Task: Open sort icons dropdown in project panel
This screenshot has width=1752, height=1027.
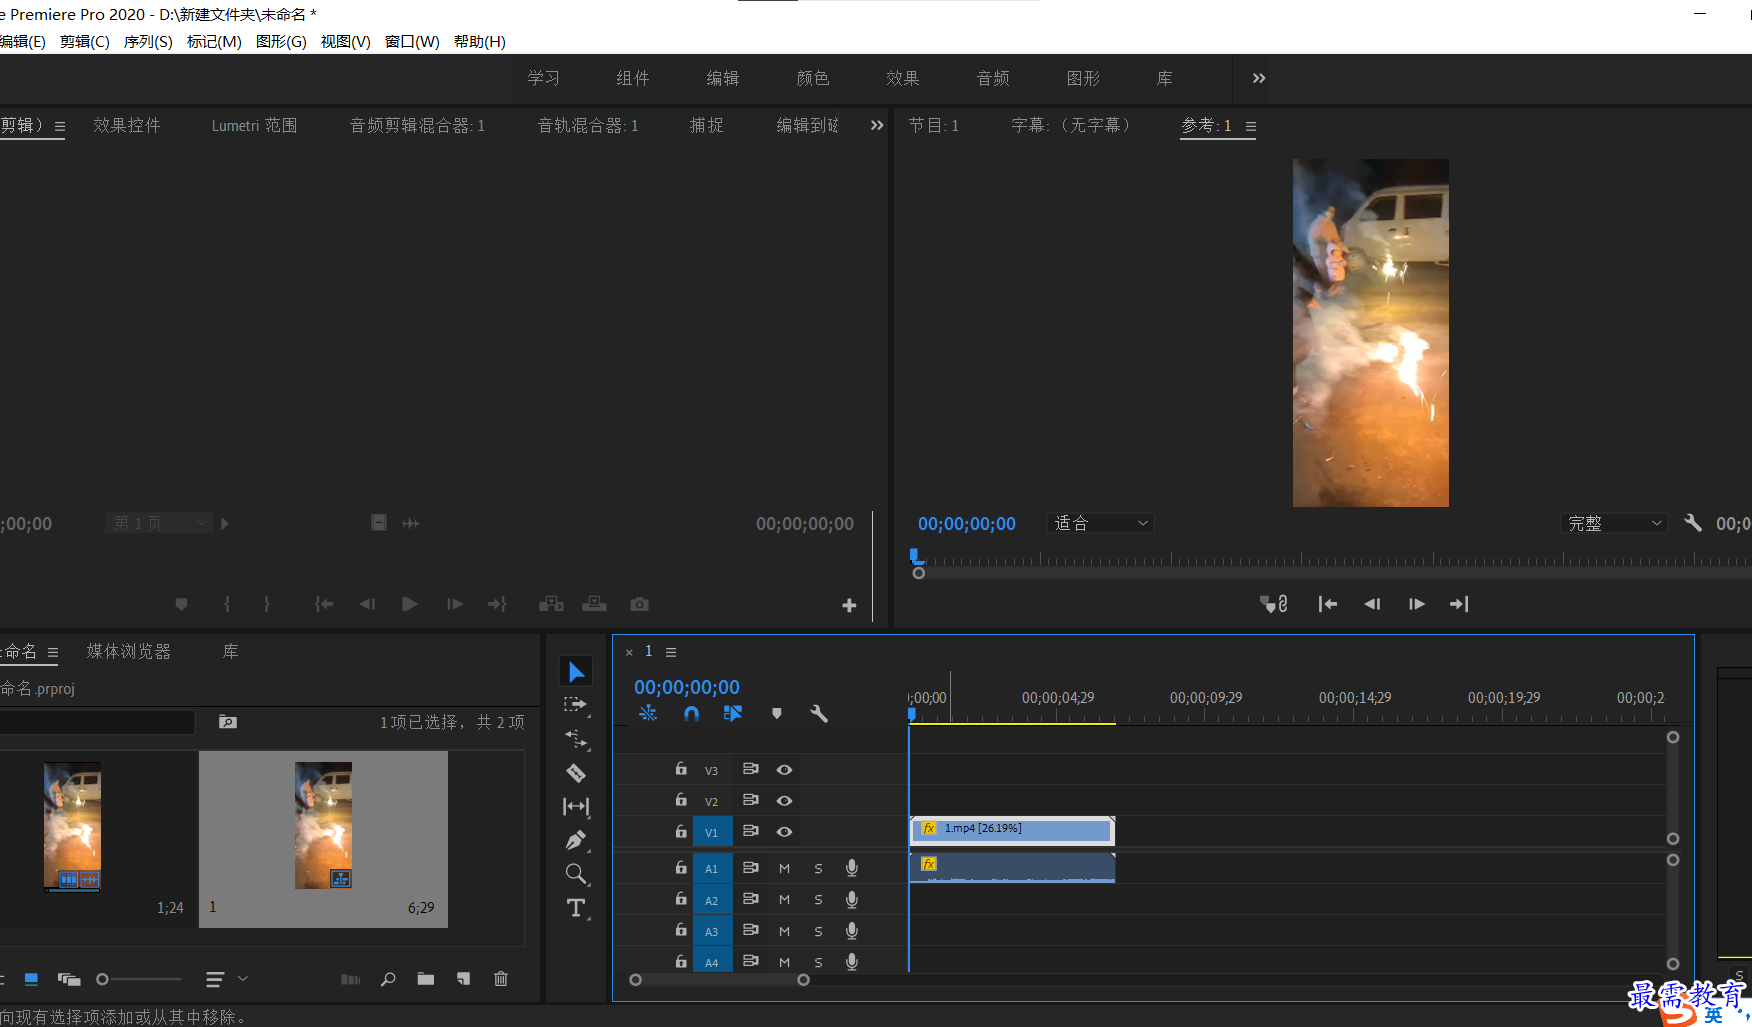Action: 227,979
